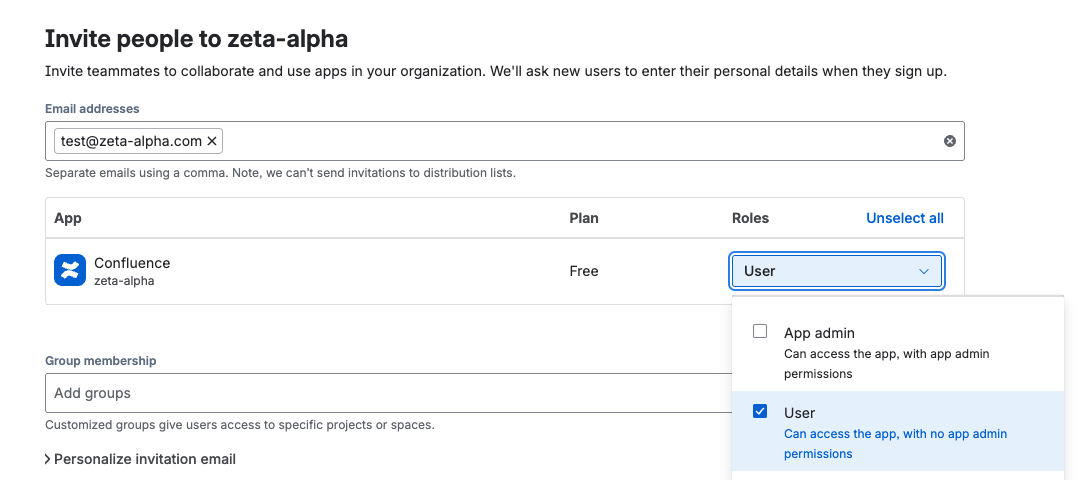Click the Roles column header
This screenshot has width=1091, height=480.
pyautogui.click(x=750, y=218)
